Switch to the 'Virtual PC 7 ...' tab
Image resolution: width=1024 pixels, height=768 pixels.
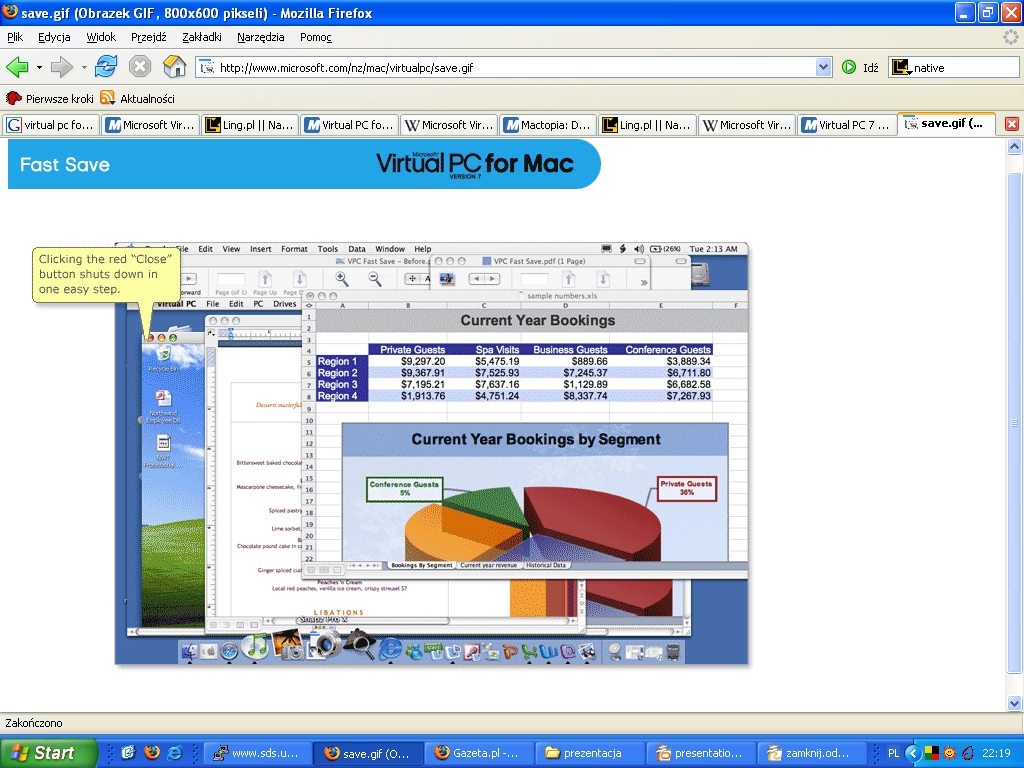coord(846,125)
